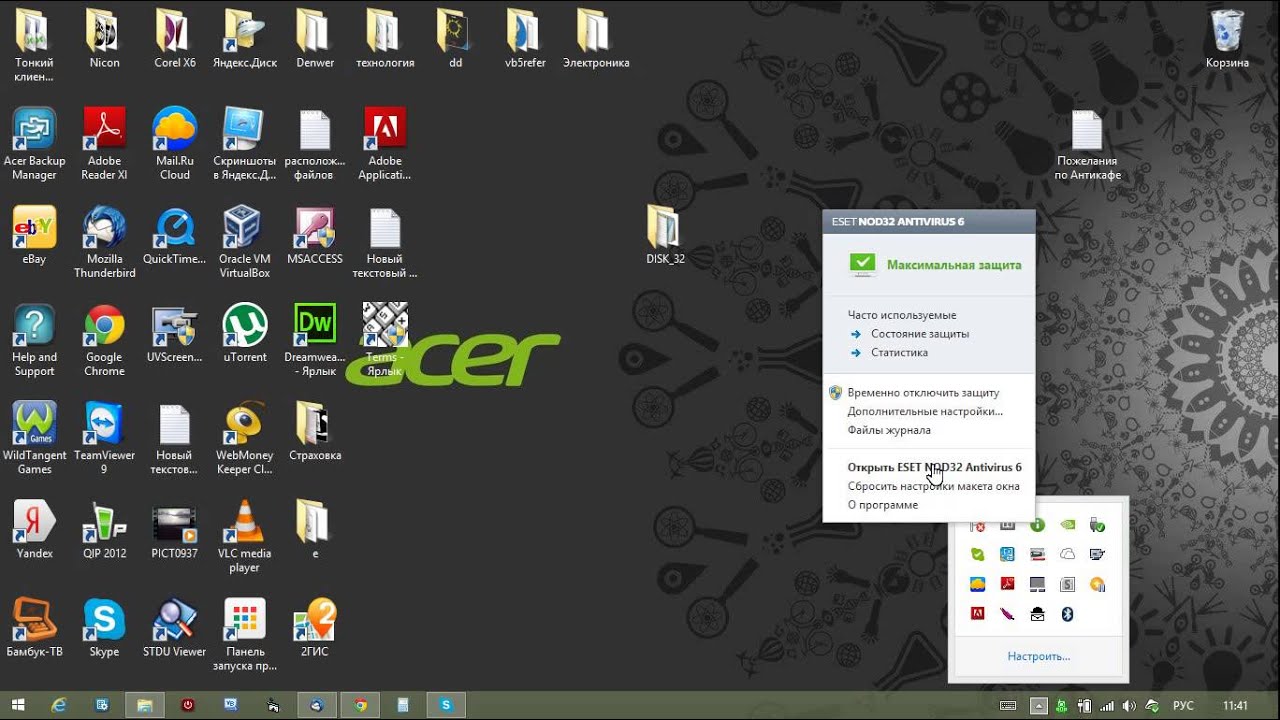Click 11:41 clock on taskbar
This screenshot has width=1280, height=720.
1235,706
